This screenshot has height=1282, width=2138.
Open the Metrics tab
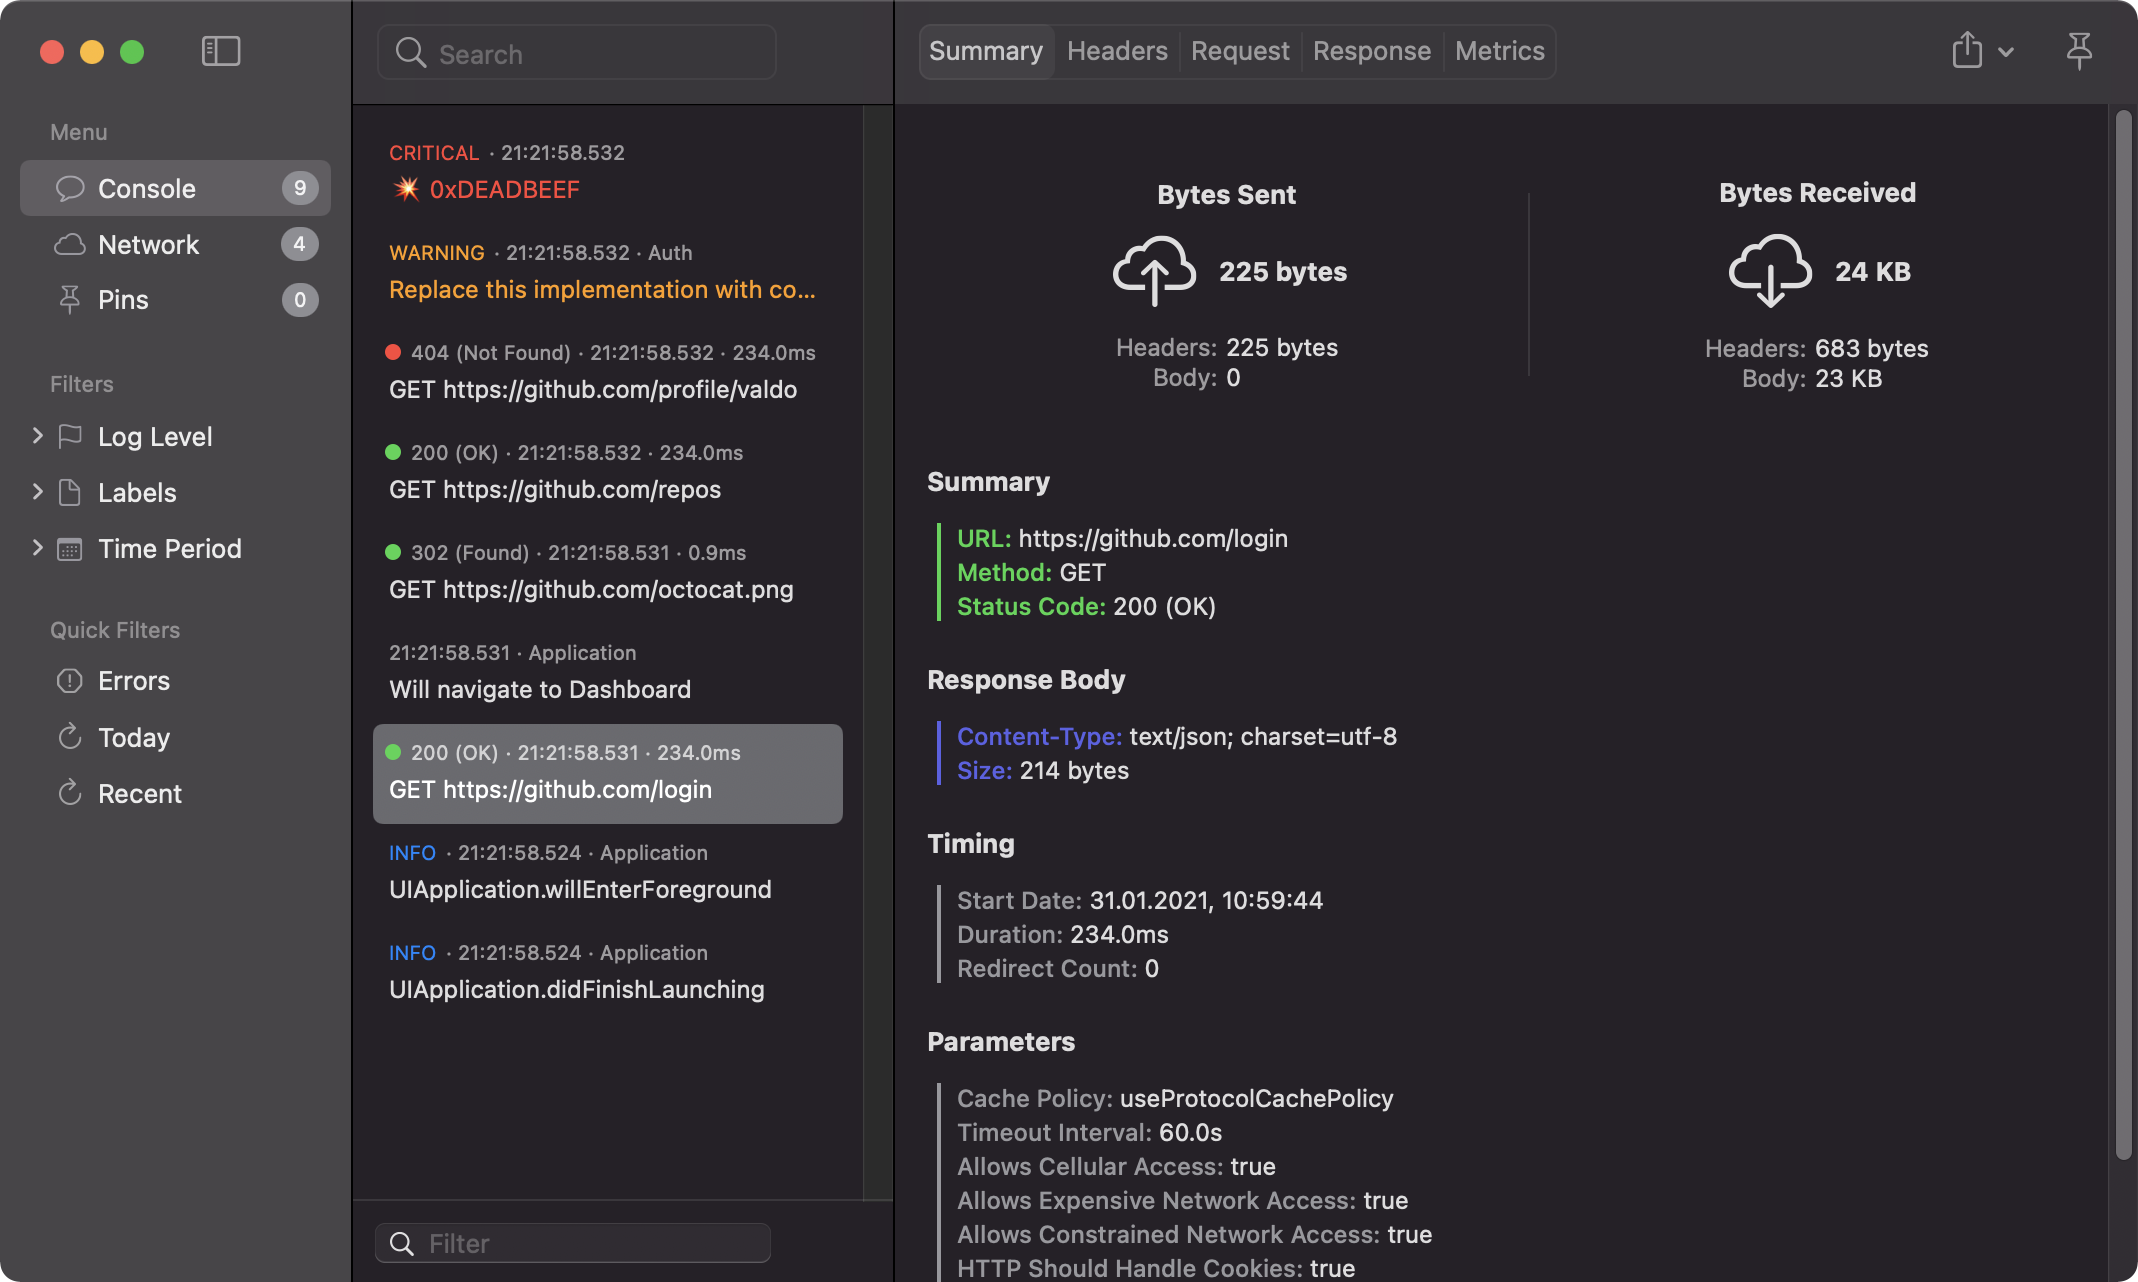(1500, 51)
